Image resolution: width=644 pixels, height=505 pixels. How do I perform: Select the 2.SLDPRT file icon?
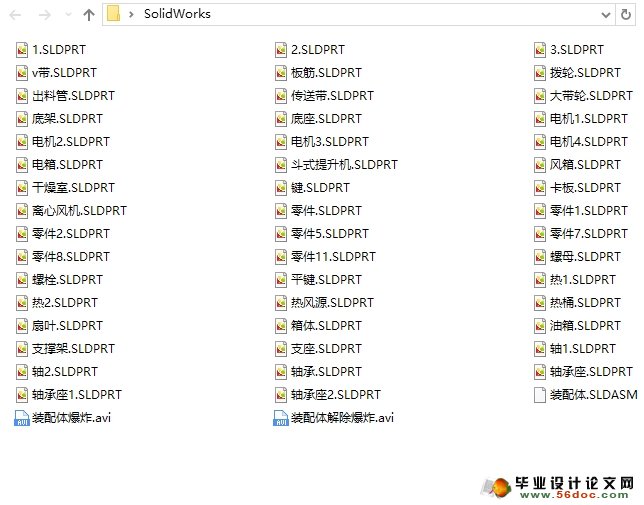click(281, 50)
